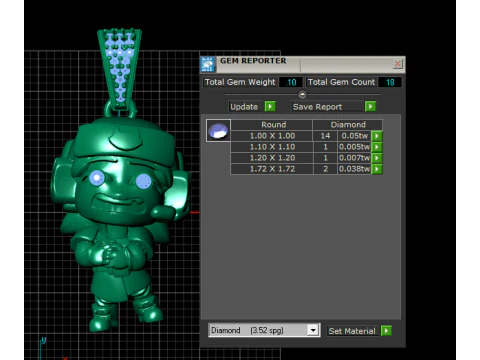Close the Gem Reporter panel
Viewport: 480px width, 360px height.
(397, 64)
